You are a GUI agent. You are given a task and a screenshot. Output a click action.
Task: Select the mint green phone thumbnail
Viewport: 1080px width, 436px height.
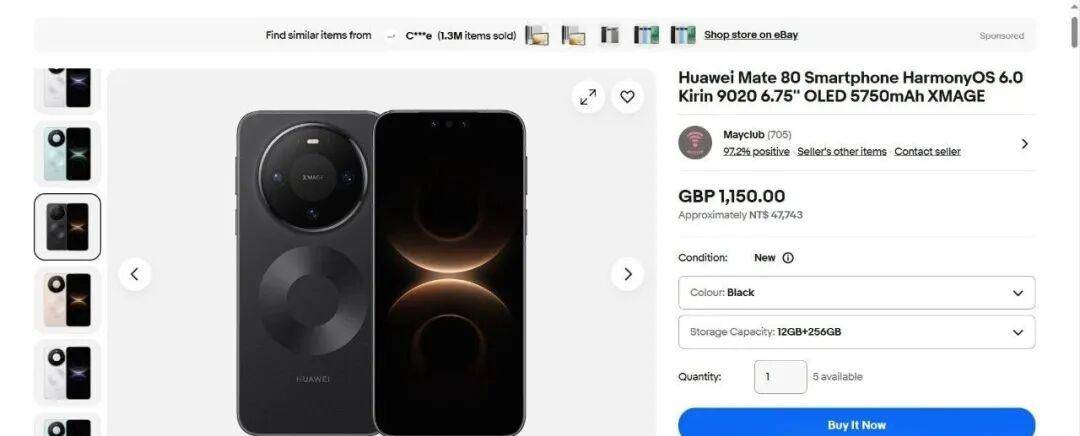(x=68, y=154)
